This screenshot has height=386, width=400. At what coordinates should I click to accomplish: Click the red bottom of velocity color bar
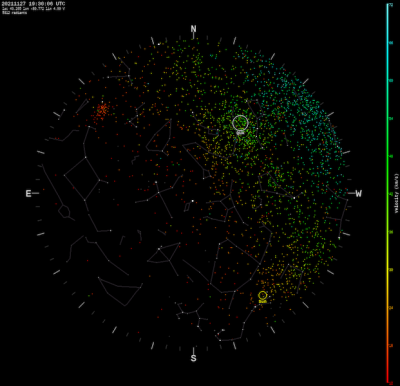pyautogui.click(x=388, y=380)
